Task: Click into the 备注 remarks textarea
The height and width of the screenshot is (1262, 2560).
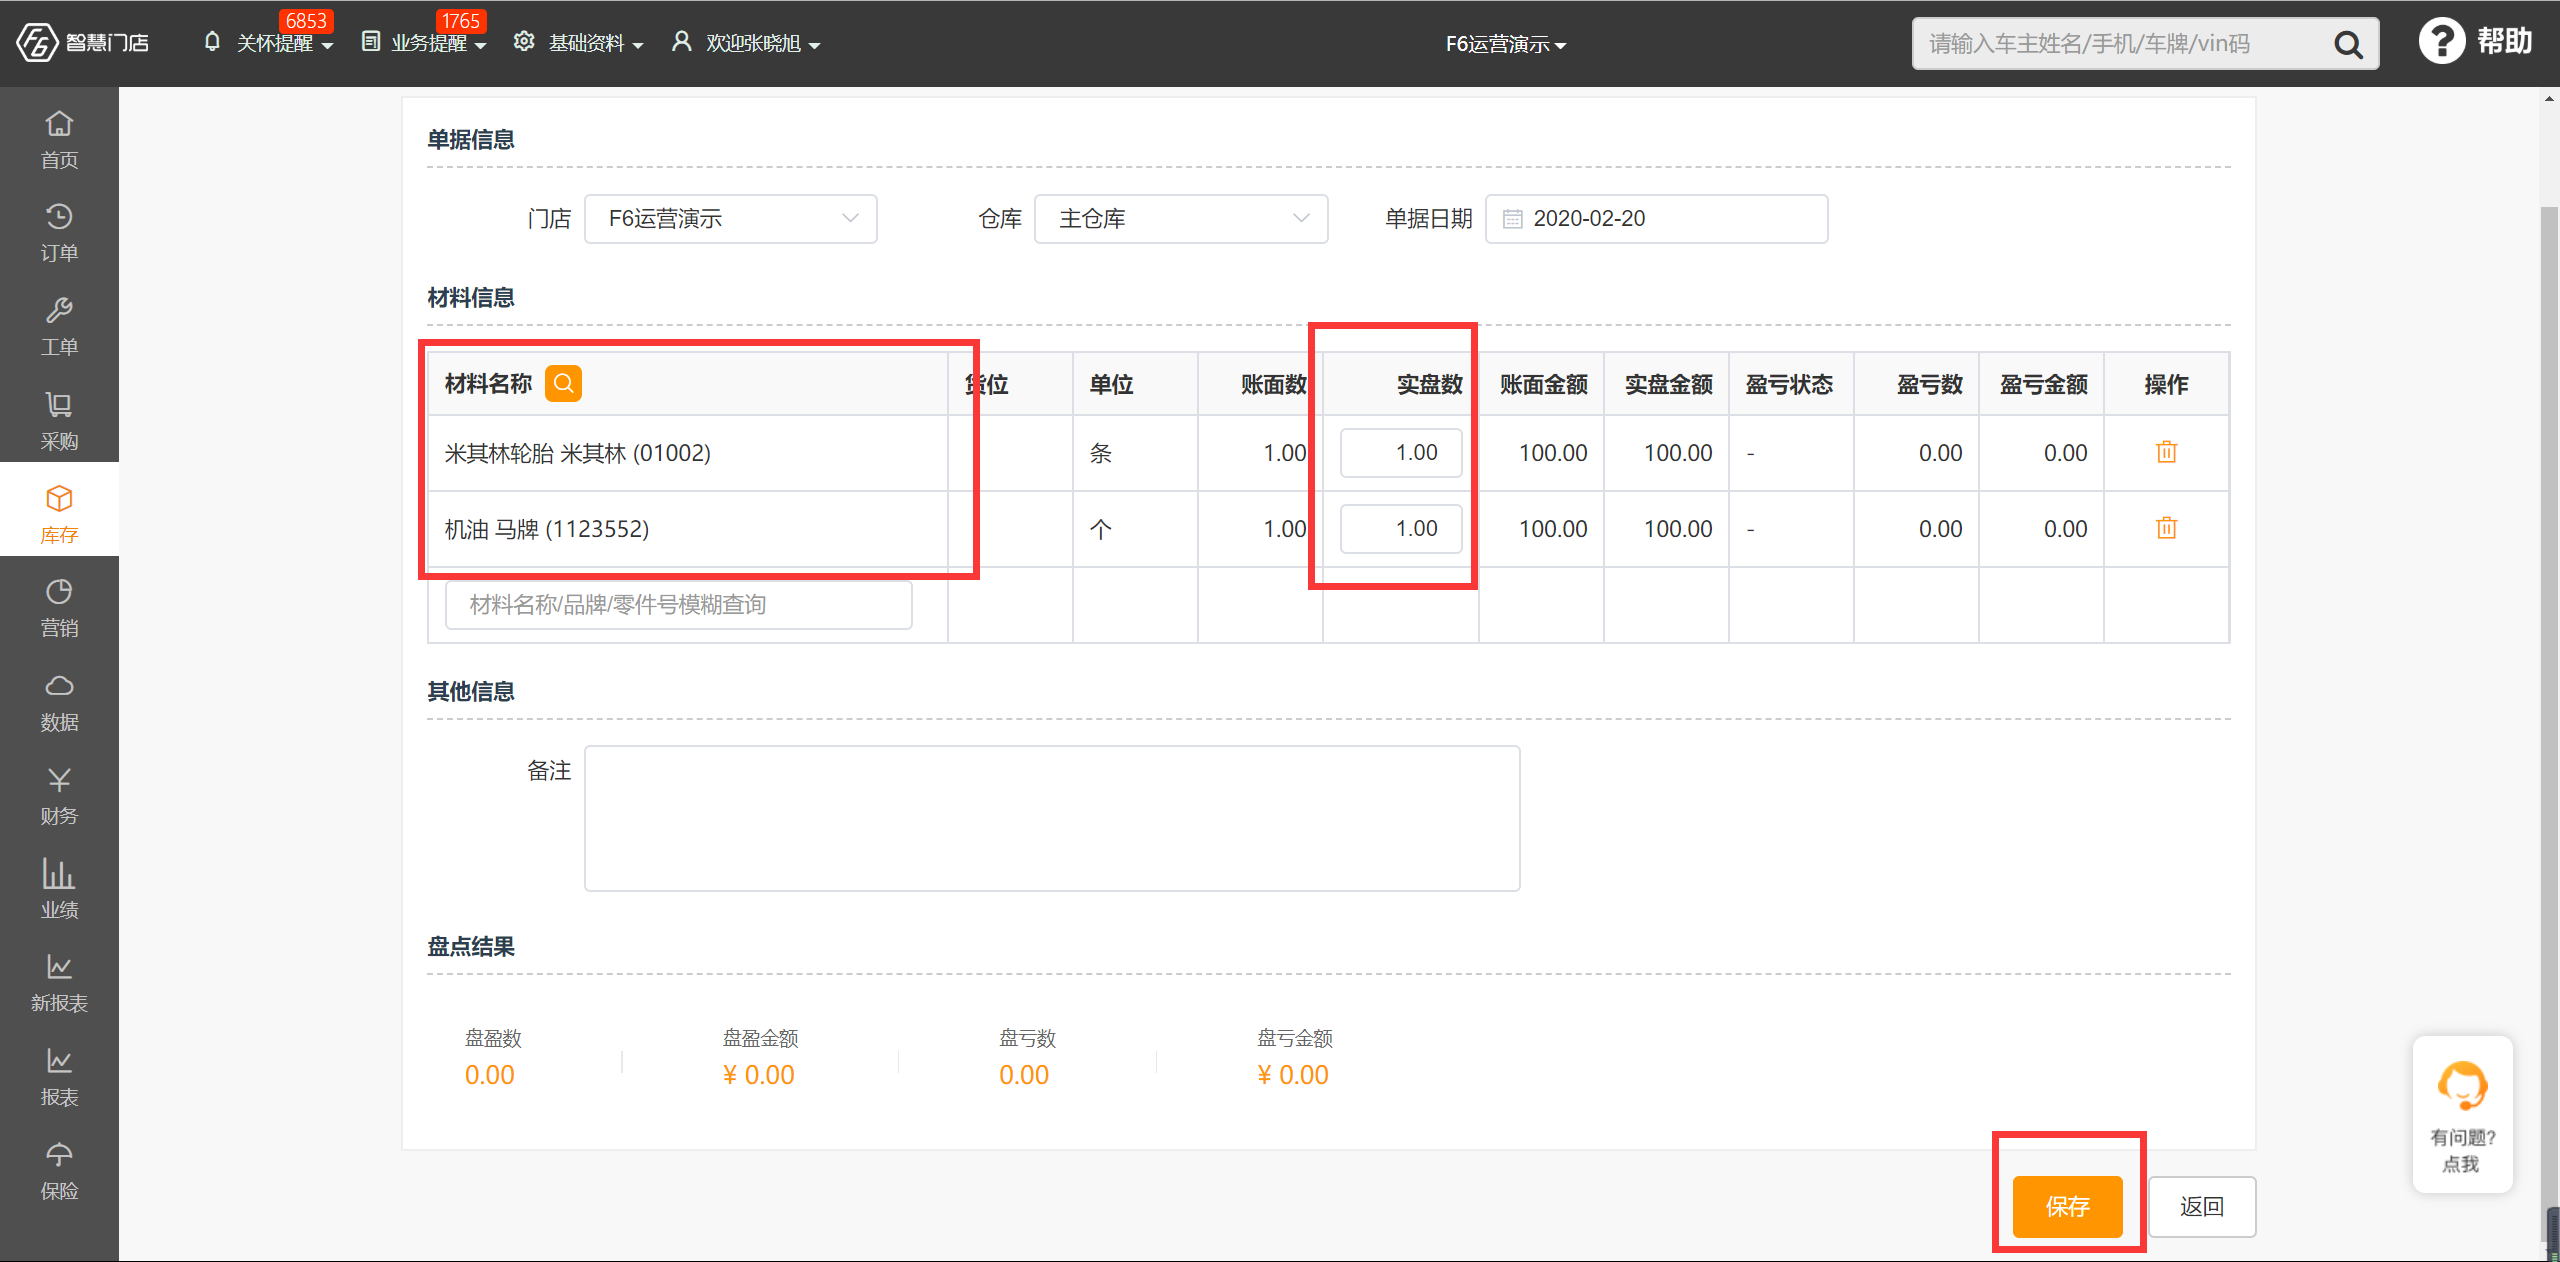Action: 1052,818
